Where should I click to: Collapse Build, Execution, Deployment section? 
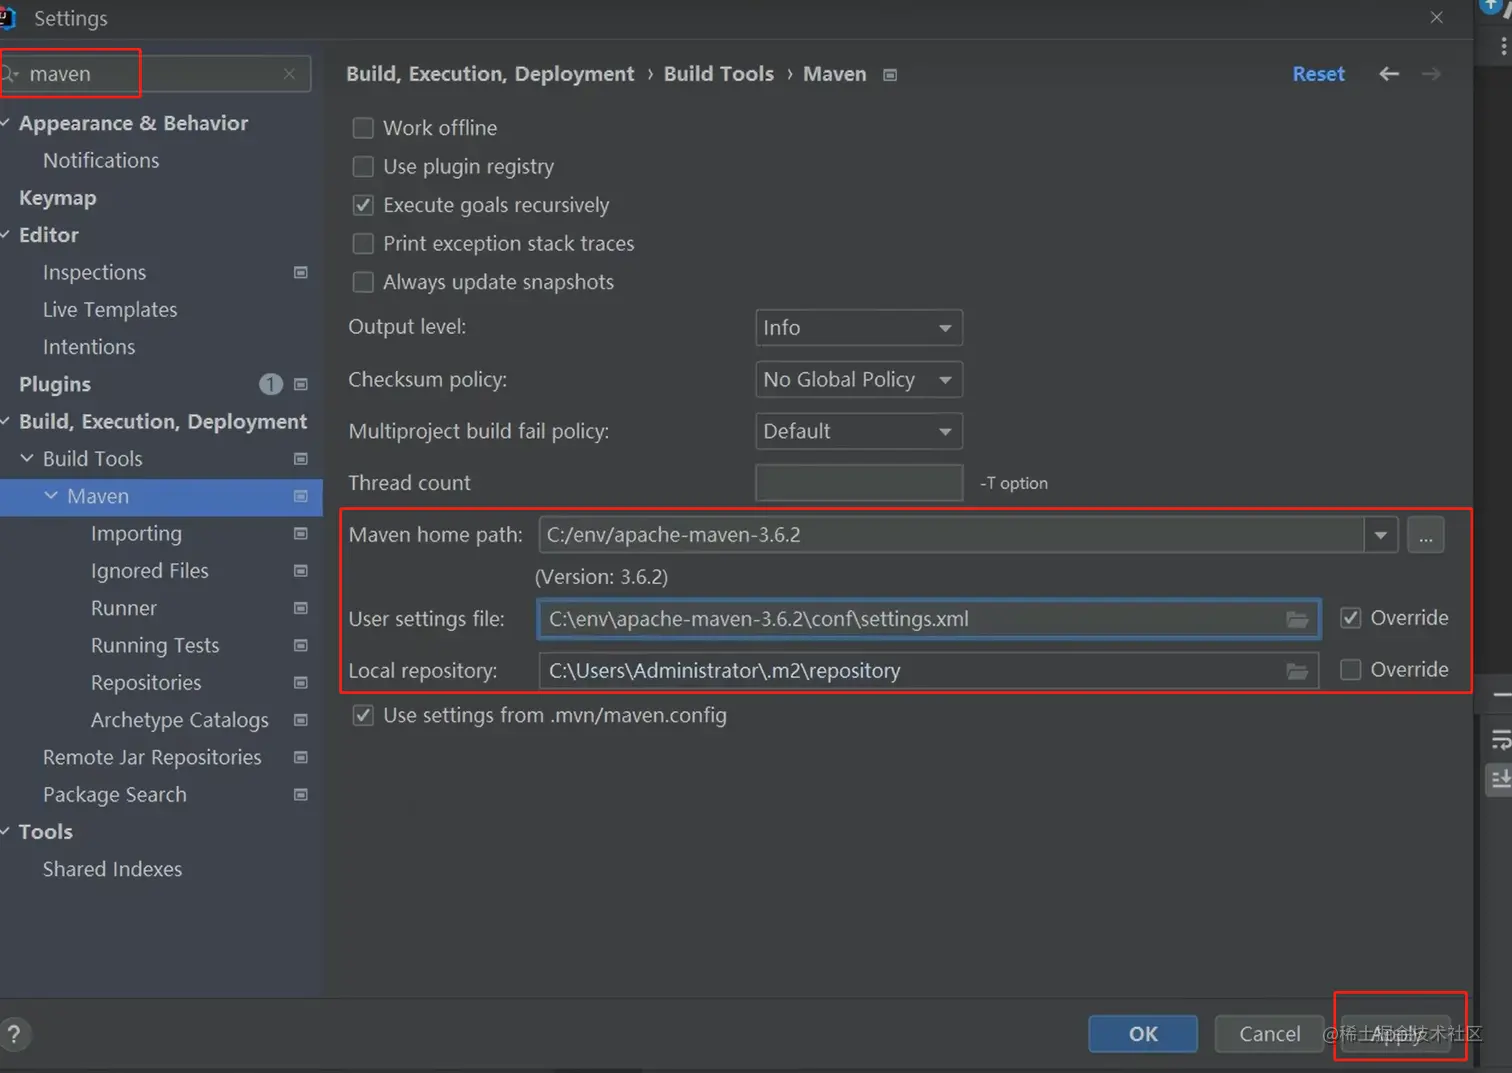5,422
